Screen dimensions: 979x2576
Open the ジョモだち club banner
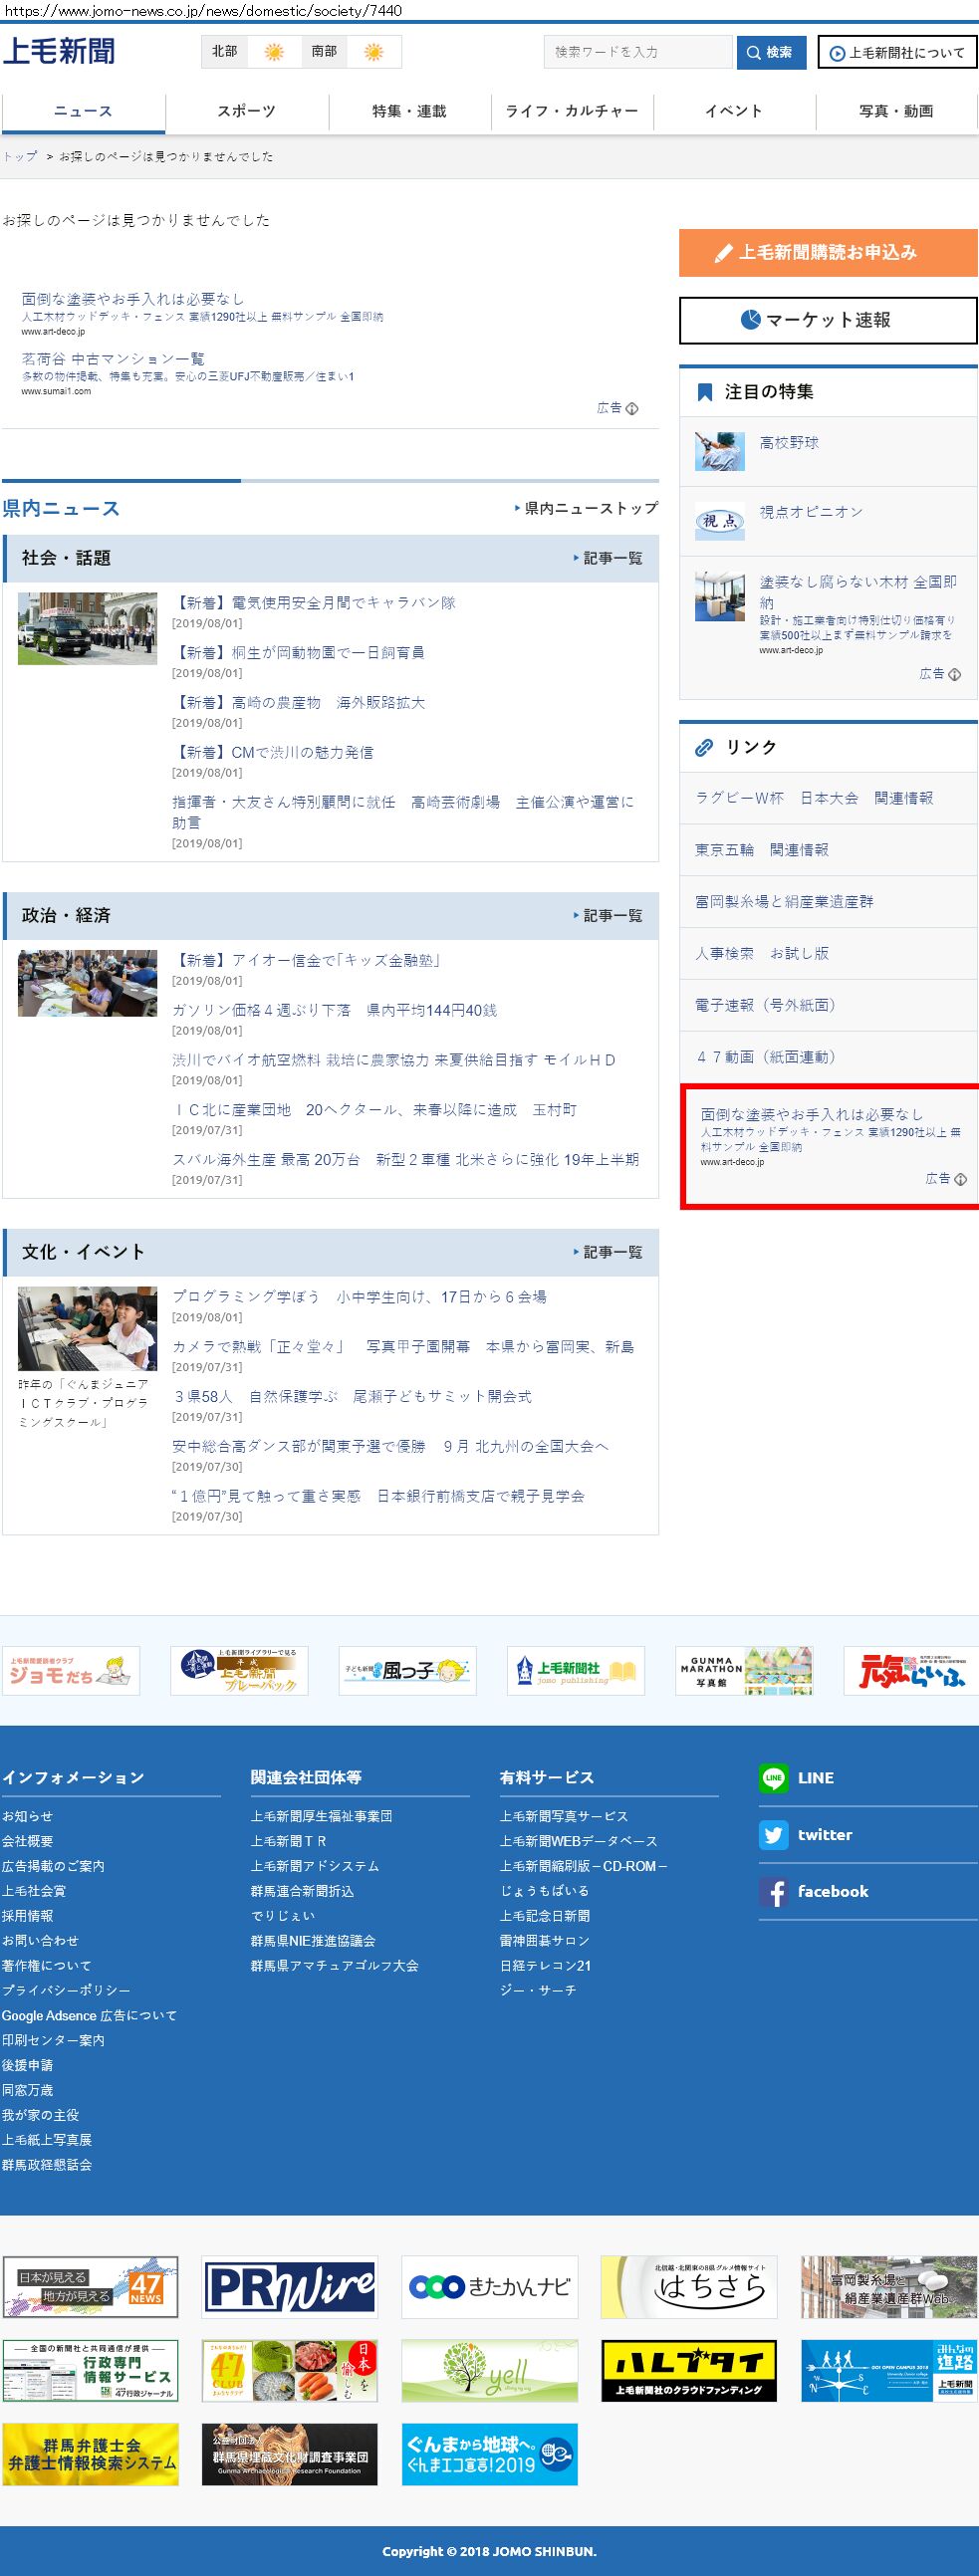point(70,1670)
